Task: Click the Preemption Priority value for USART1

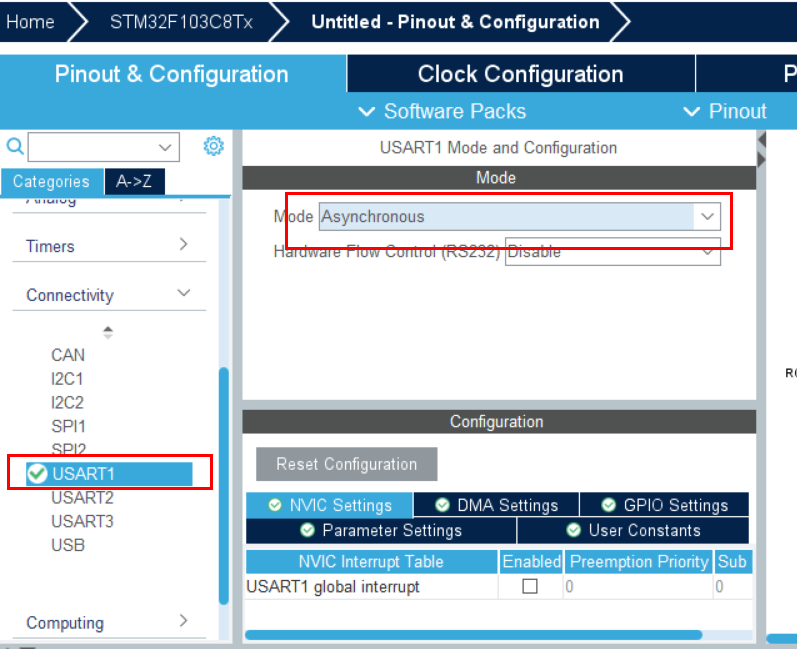Action: (x=638, y=586)
